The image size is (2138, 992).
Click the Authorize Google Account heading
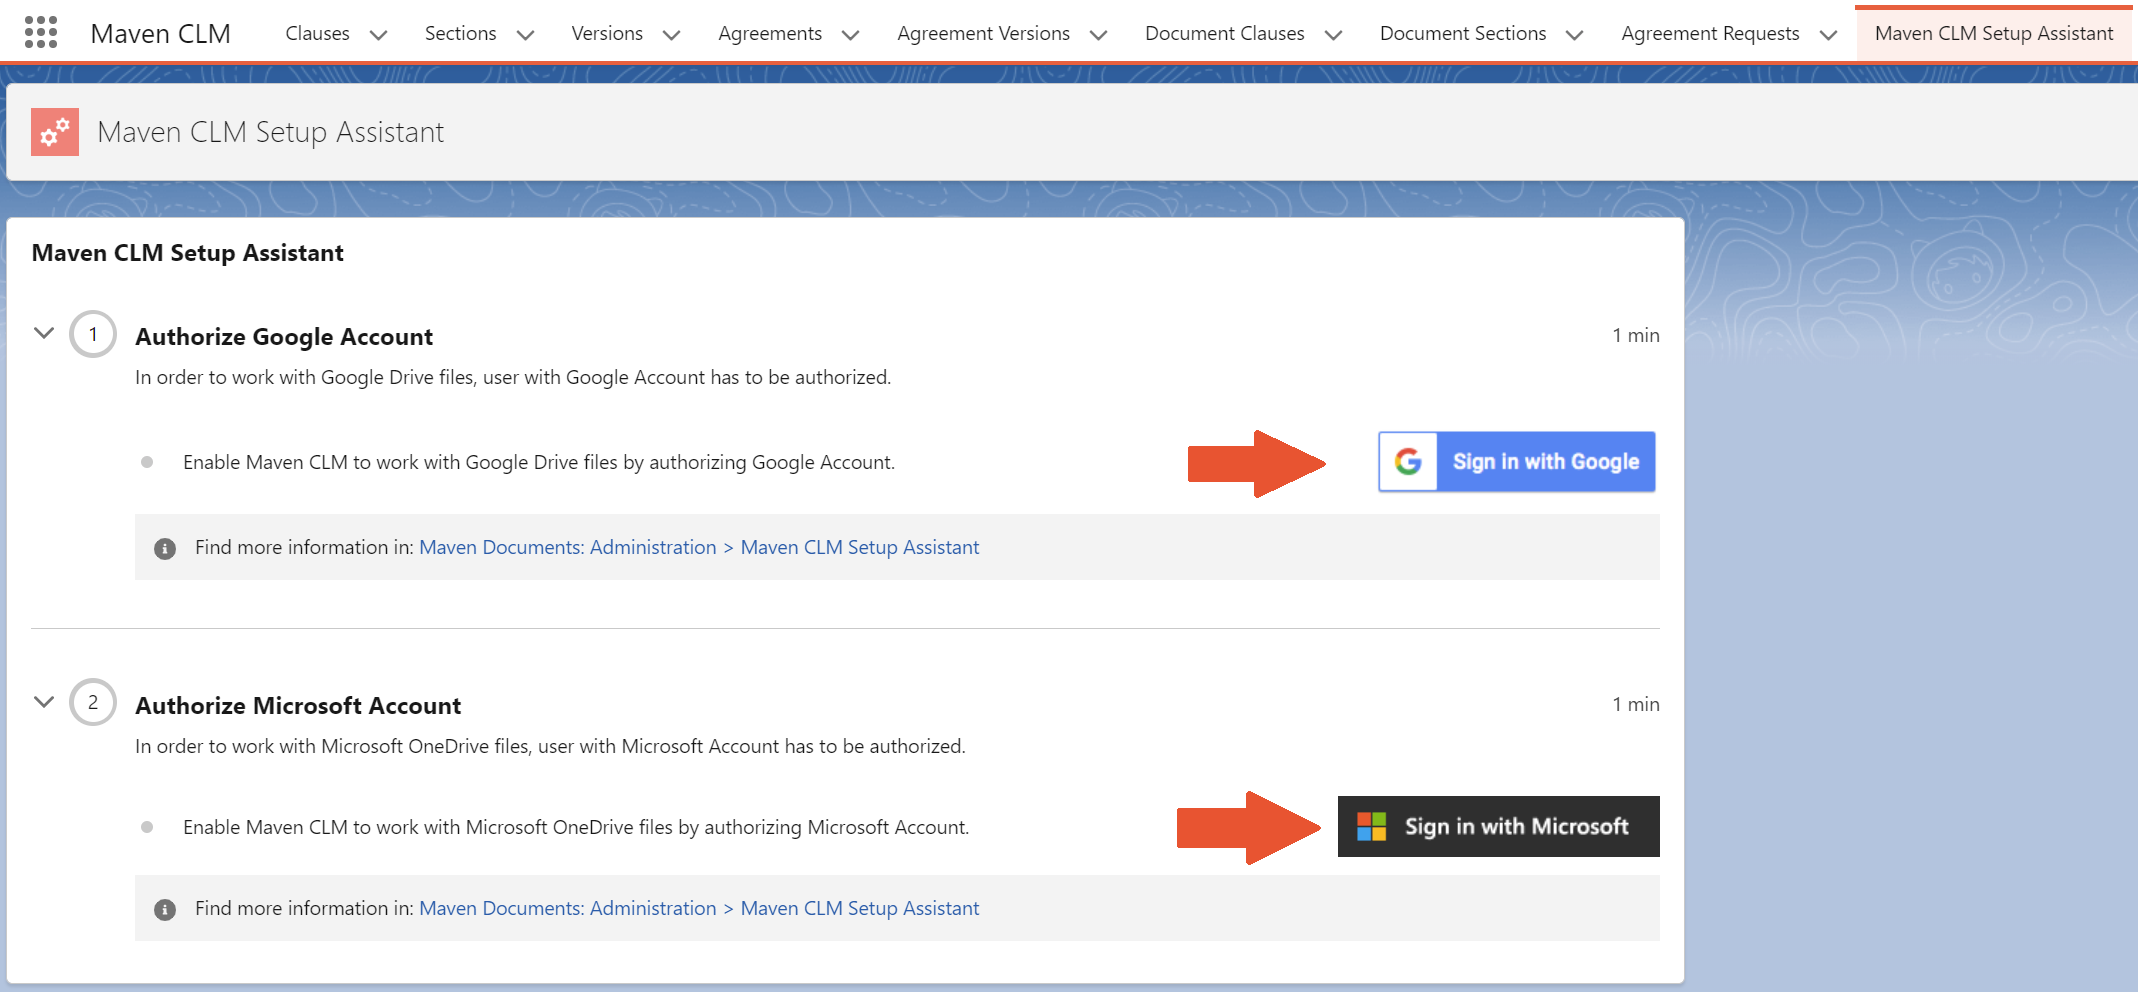coord(284,336)
